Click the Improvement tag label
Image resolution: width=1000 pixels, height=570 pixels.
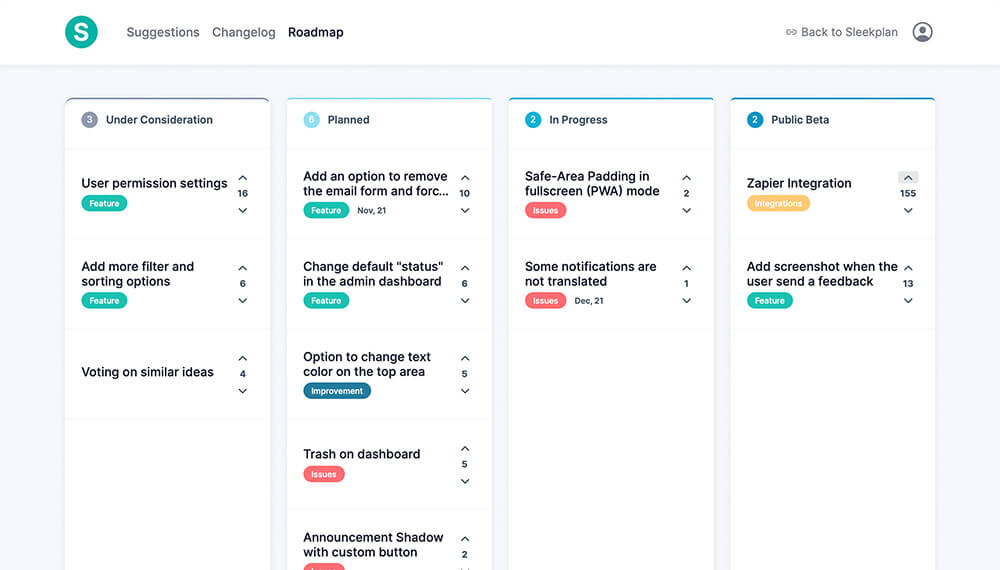pyautogui.click(x=337, y=391)
